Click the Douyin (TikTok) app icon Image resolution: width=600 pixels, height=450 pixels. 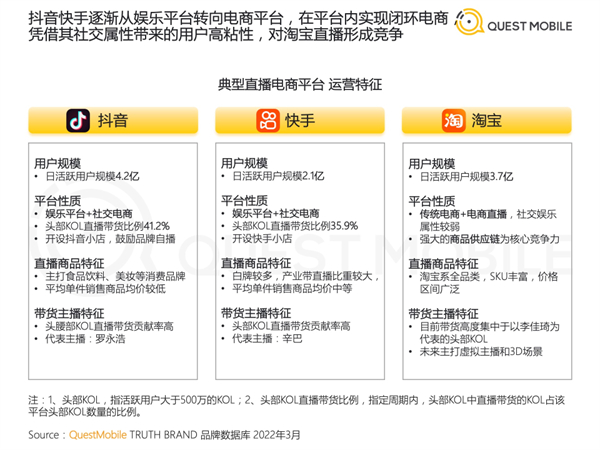click(x=78, y=121)
